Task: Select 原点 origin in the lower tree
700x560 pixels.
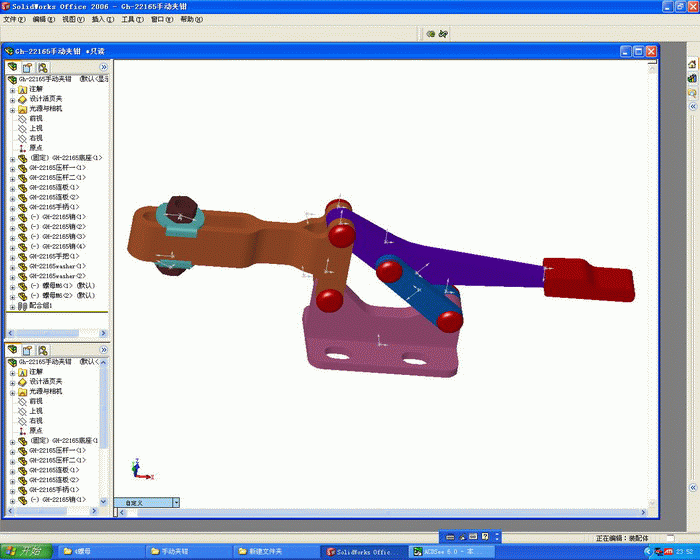Action: point(36,430)
